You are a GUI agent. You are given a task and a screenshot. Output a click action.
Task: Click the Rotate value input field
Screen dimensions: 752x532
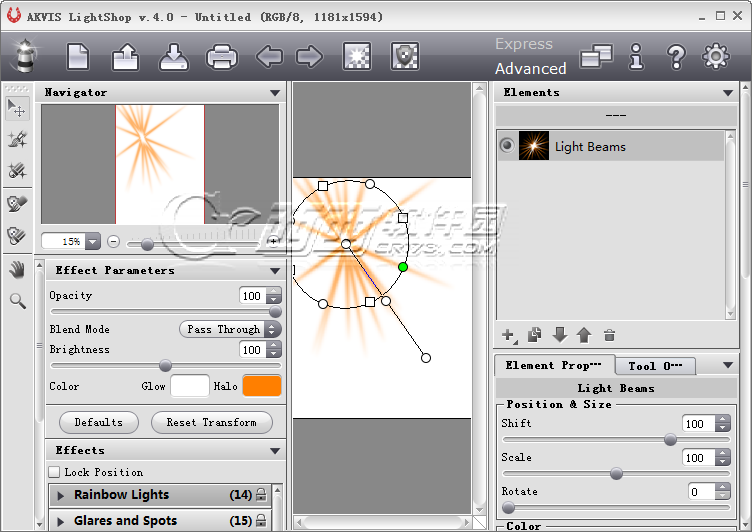coord(702,492)
